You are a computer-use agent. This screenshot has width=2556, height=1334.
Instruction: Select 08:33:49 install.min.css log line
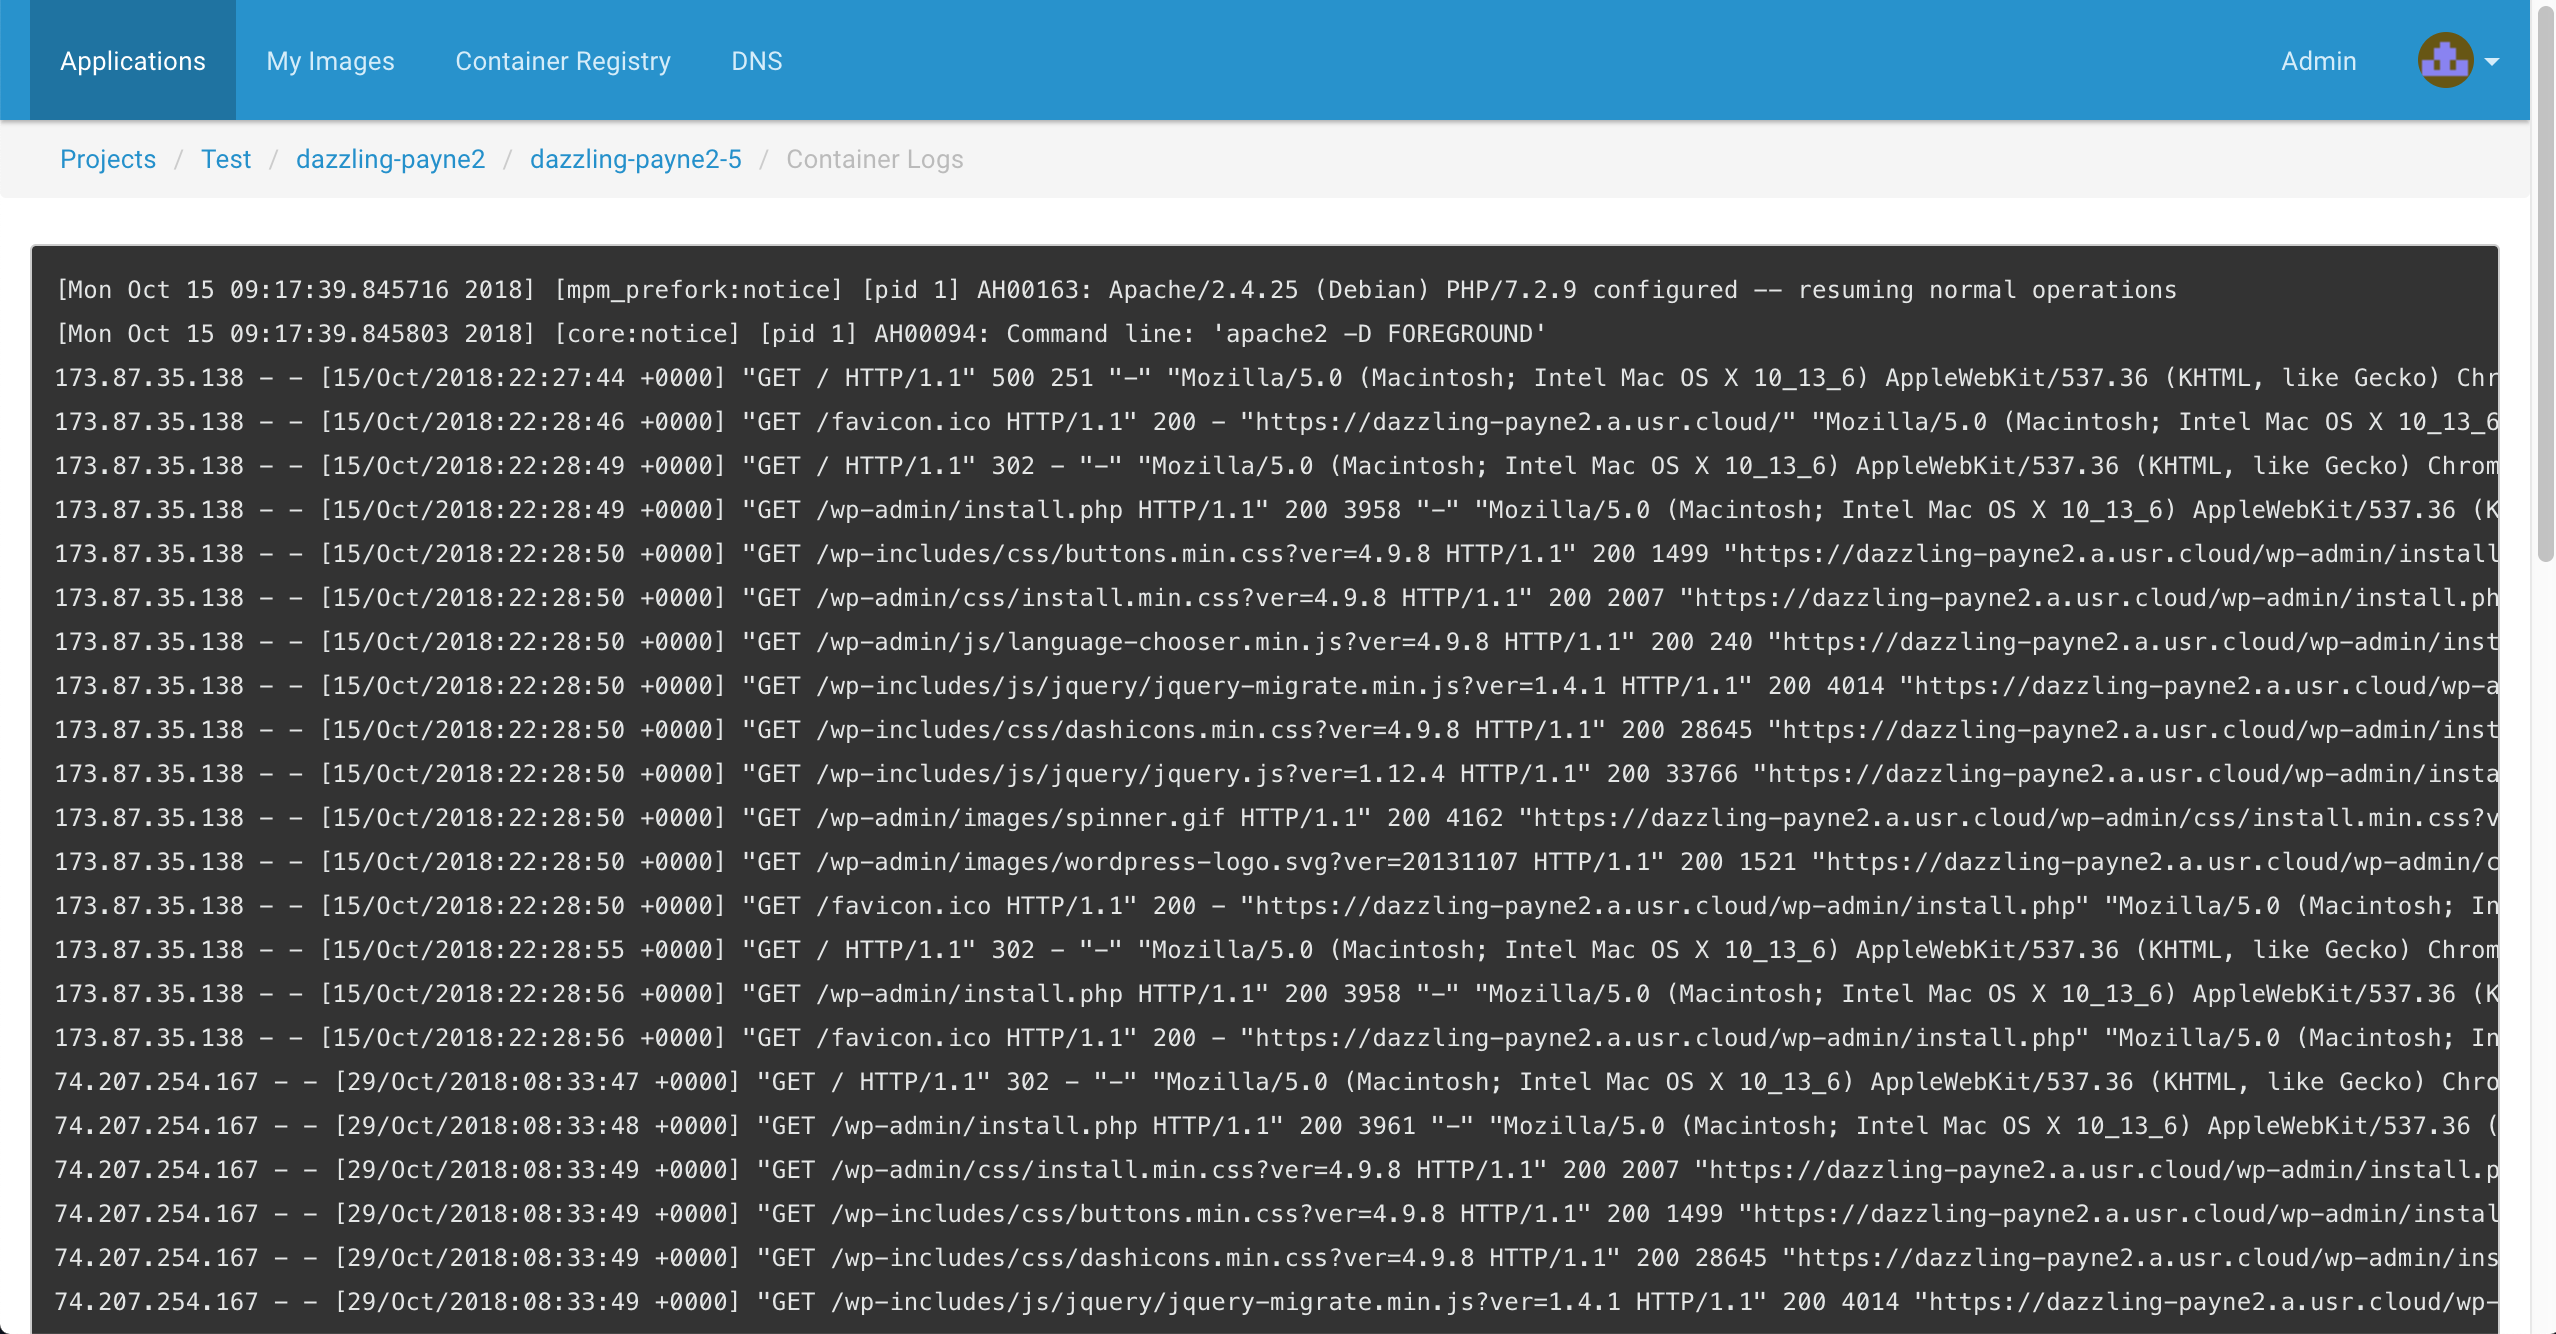pyautogui.click(x=1276, y=1170)
